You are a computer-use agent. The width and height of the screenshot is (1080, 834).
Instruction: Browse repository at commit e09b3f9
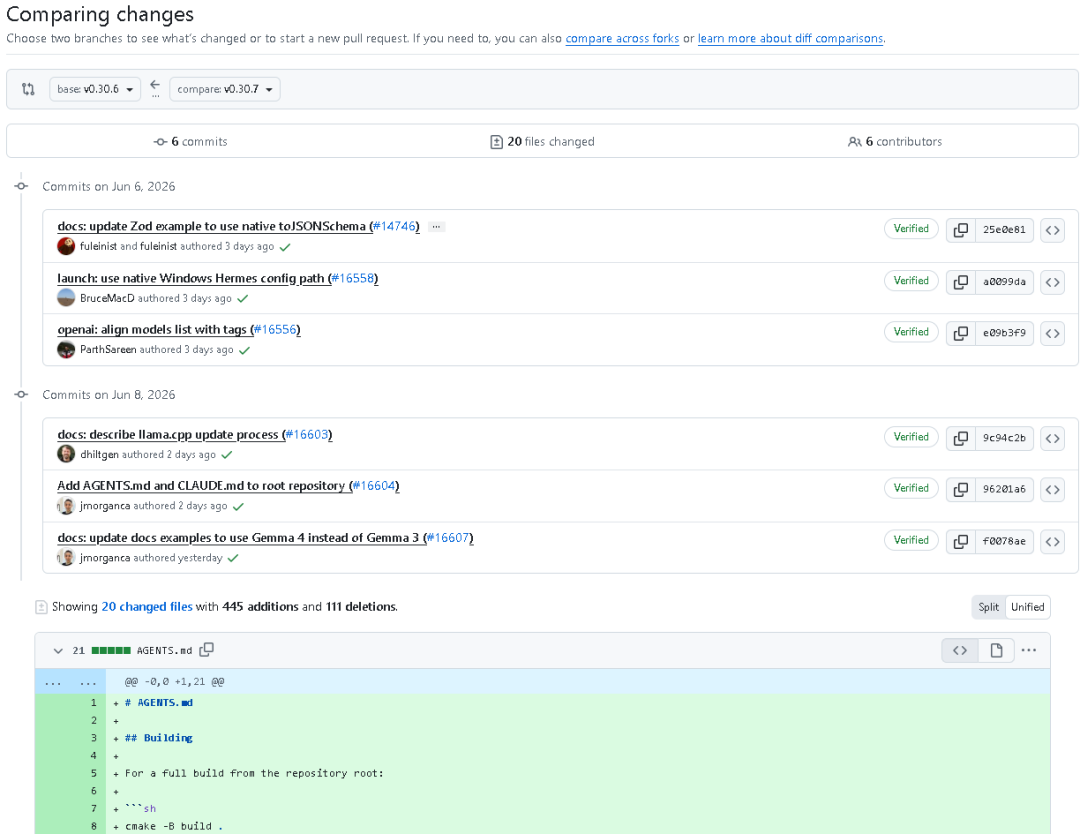[1052, 333]
